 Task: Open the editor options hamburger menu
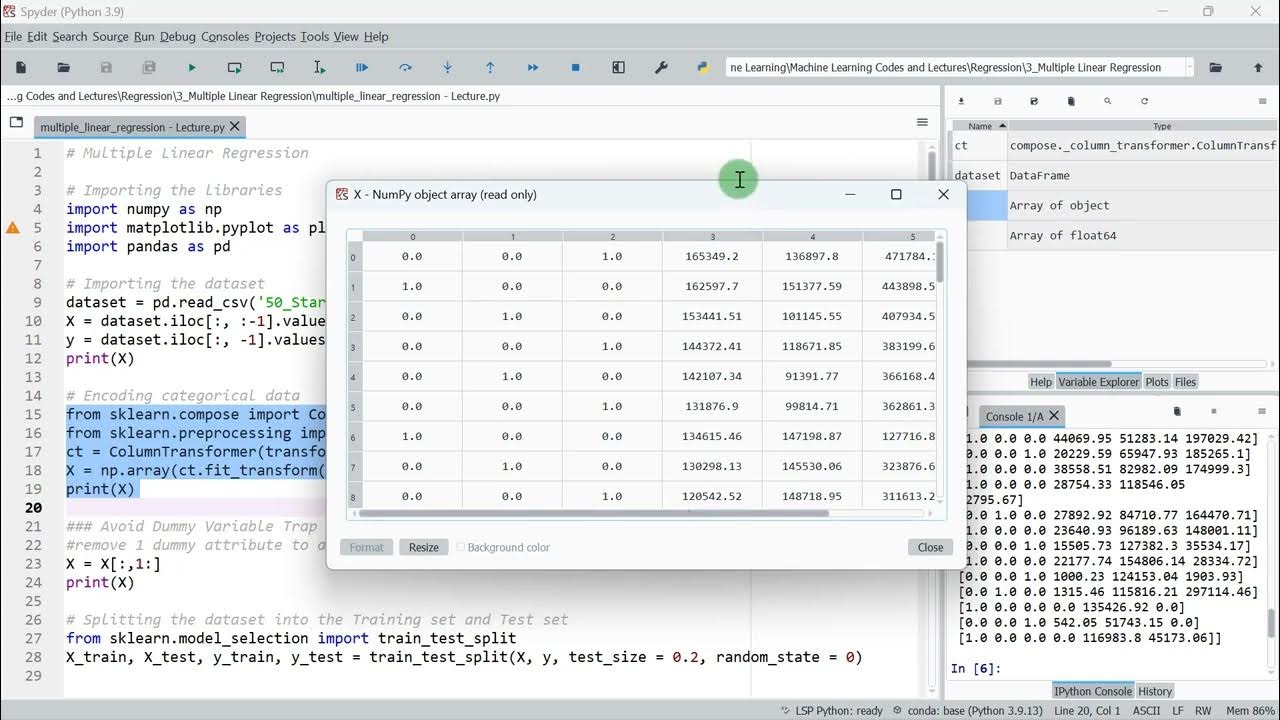pyautogui.click(x=922, y=122)
